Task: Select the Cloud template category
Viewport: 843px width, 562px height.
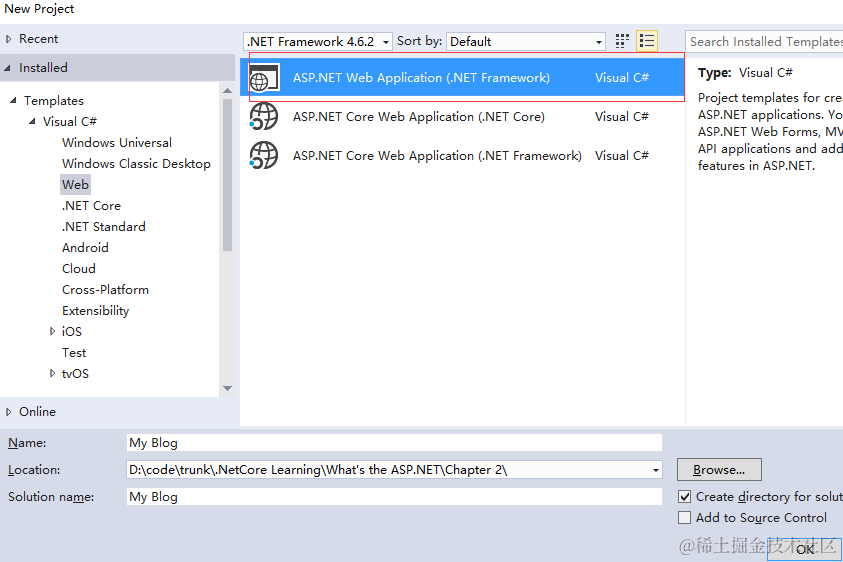Action: click(78, 268)
